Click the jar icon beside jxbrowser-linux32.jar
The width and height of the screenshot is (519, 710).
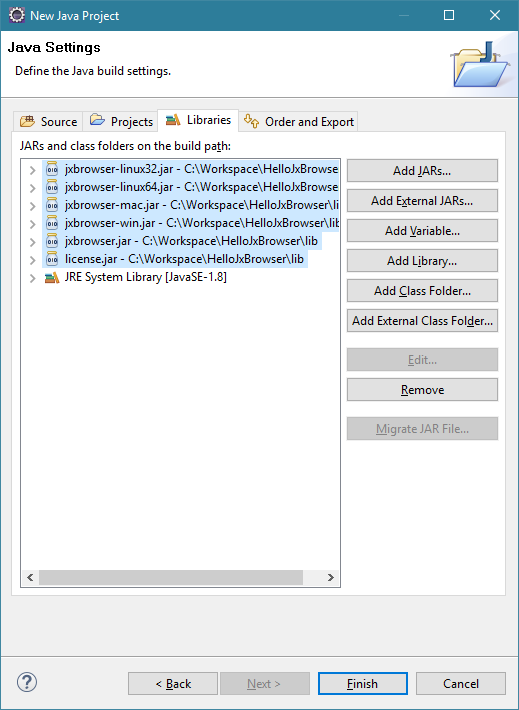click(52, 169)
